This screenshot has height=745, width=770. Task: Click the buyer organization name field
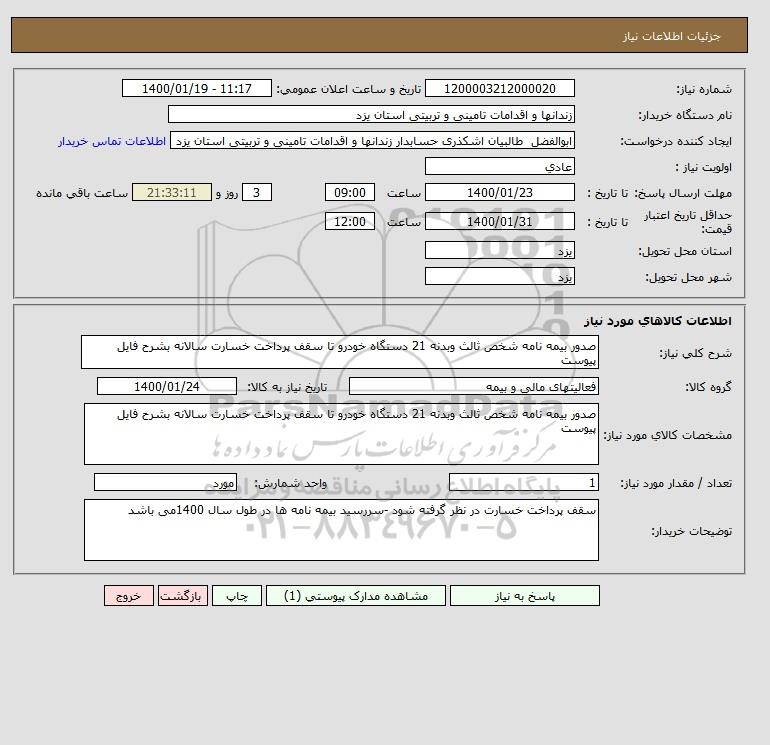coord(371,114)
